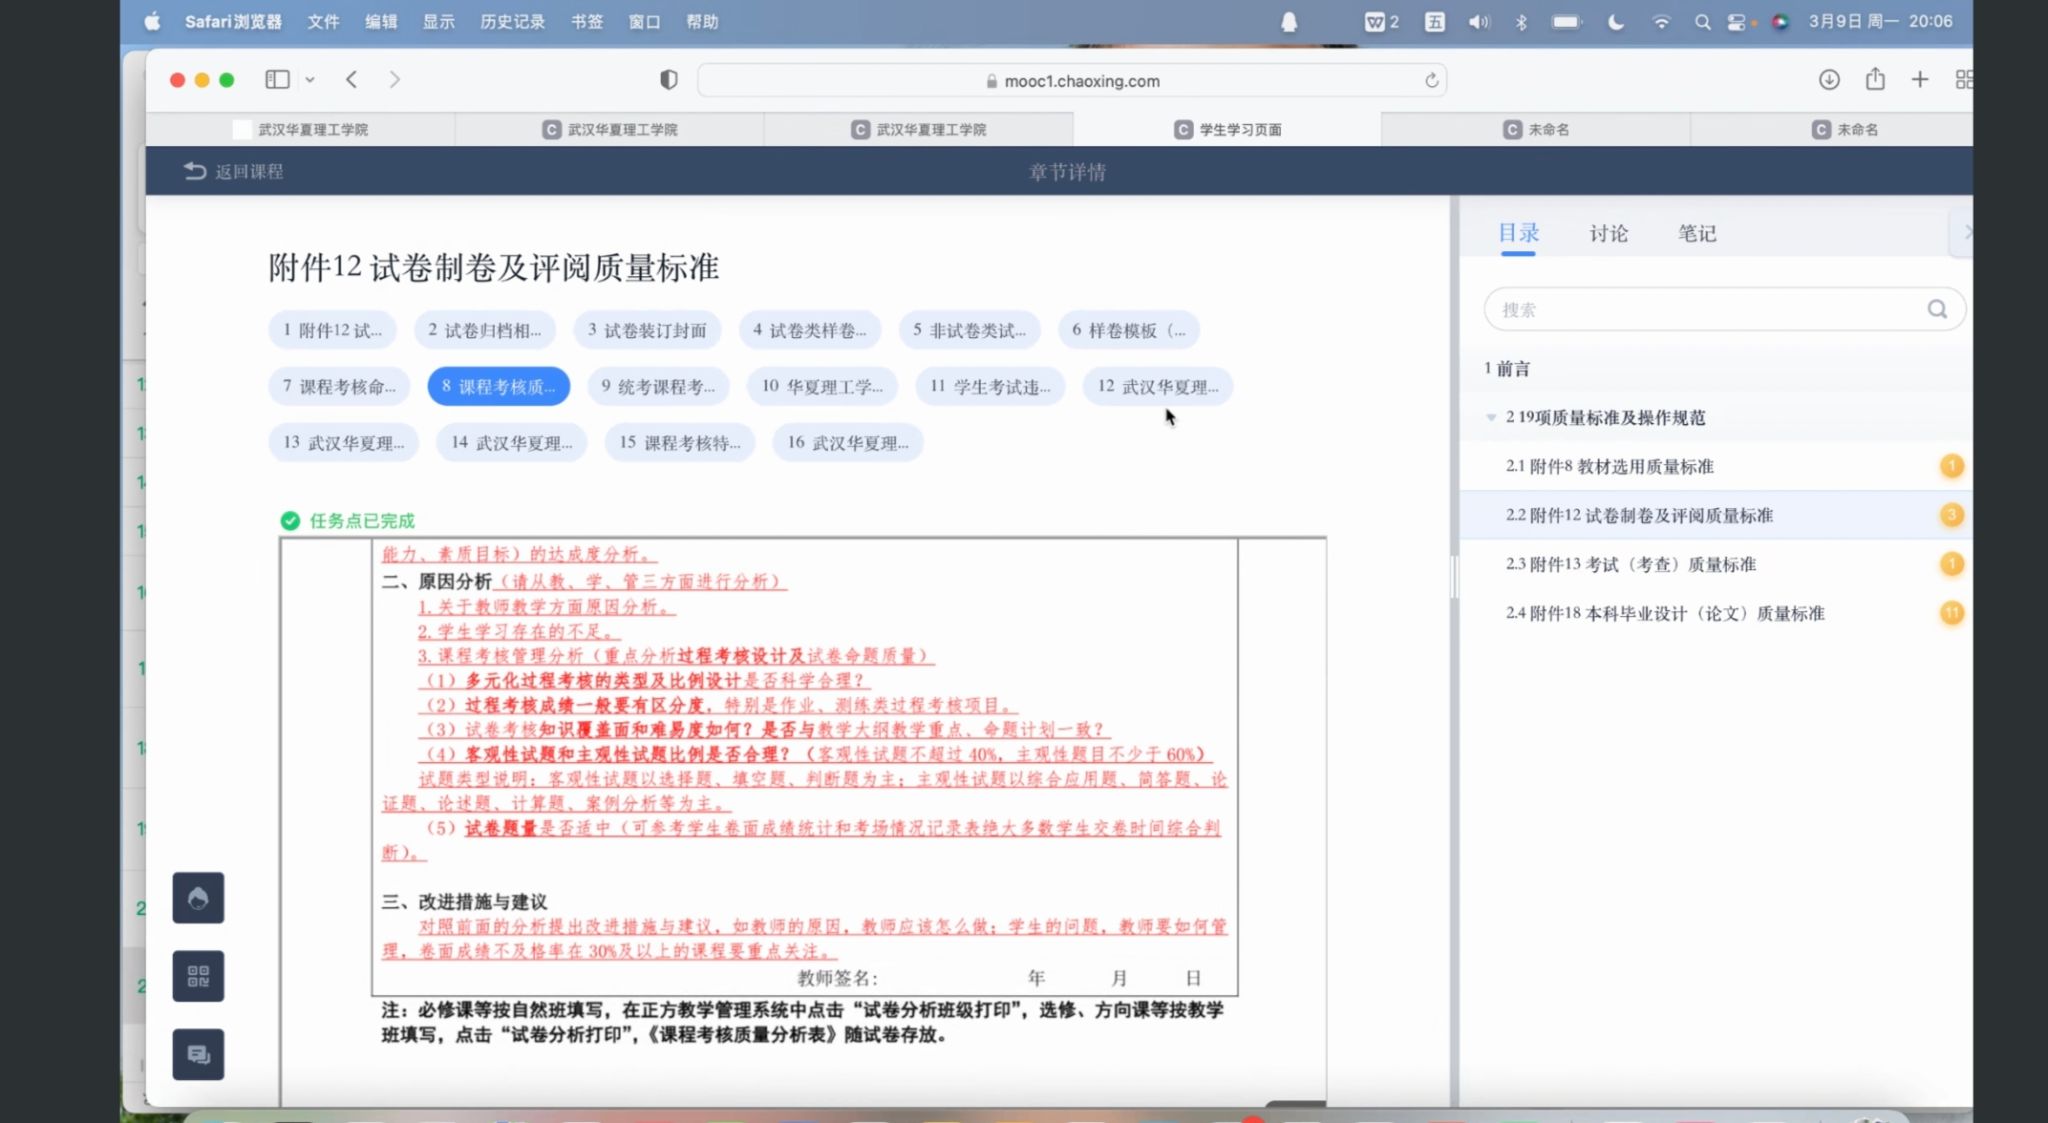The image size is (2048, 1123).
Task: Select the 9 统考课程考 chapter button
Action: point(658,387)
